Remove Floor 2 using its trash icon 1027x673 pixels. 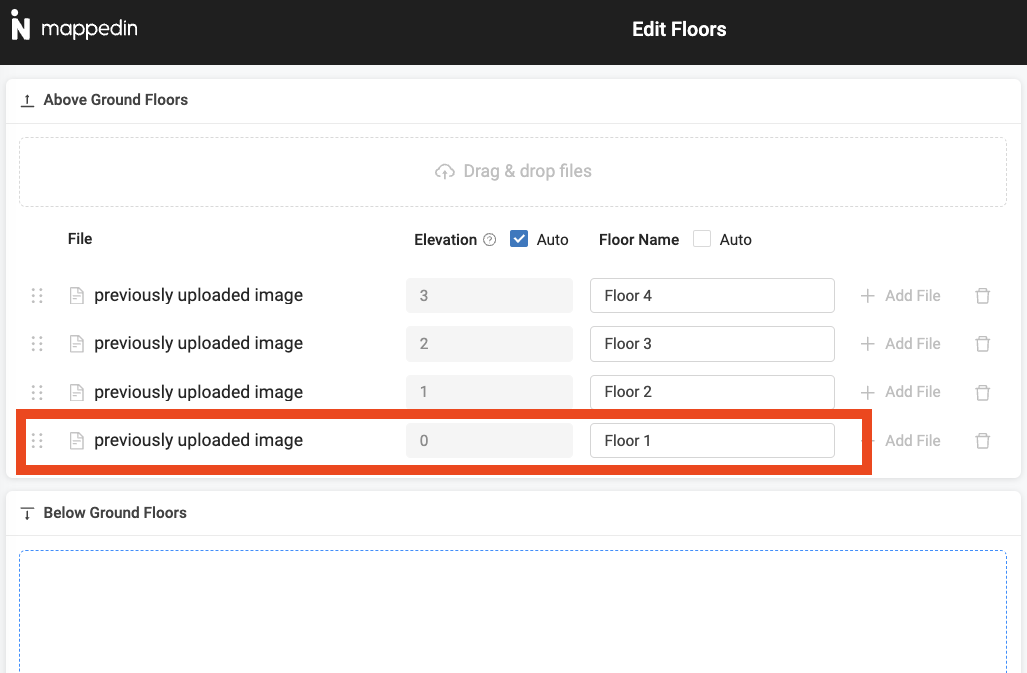click(982, 392)
